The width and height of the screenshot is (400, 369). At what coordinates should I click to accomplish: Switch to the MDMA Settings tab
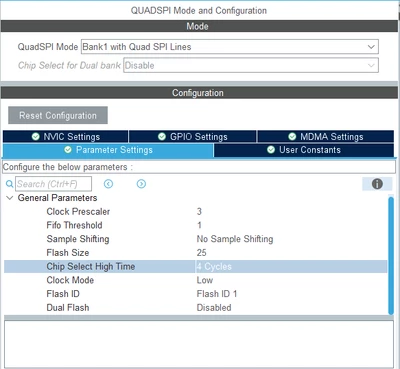point(326,137)
